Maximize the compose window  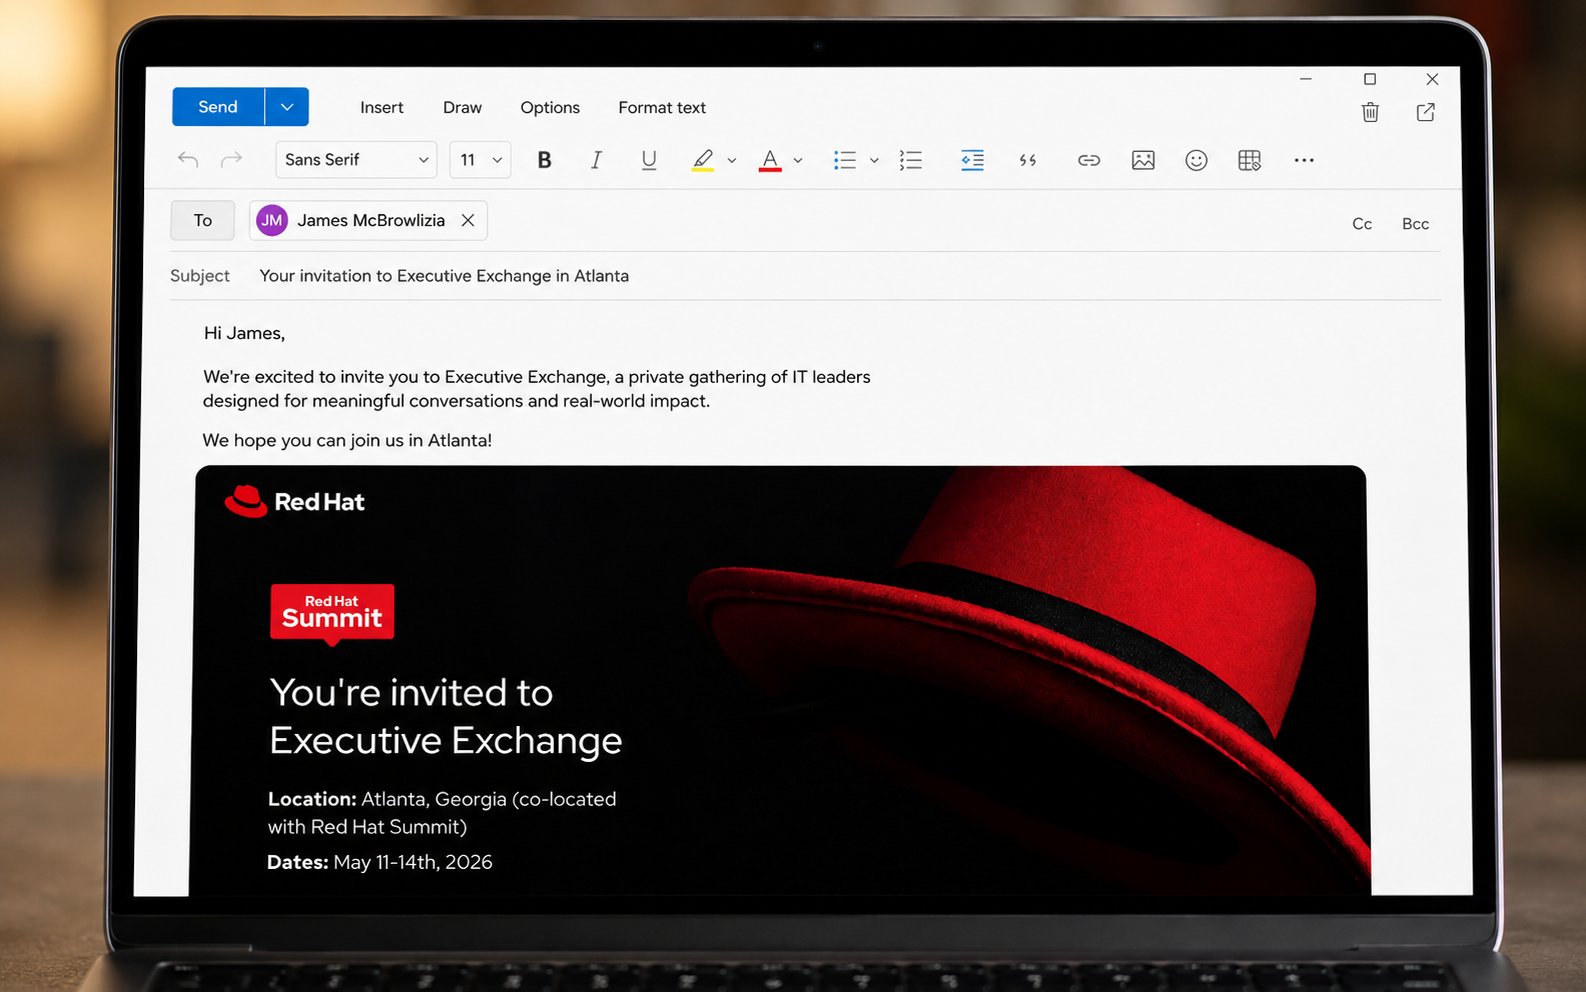point(1370,79)
